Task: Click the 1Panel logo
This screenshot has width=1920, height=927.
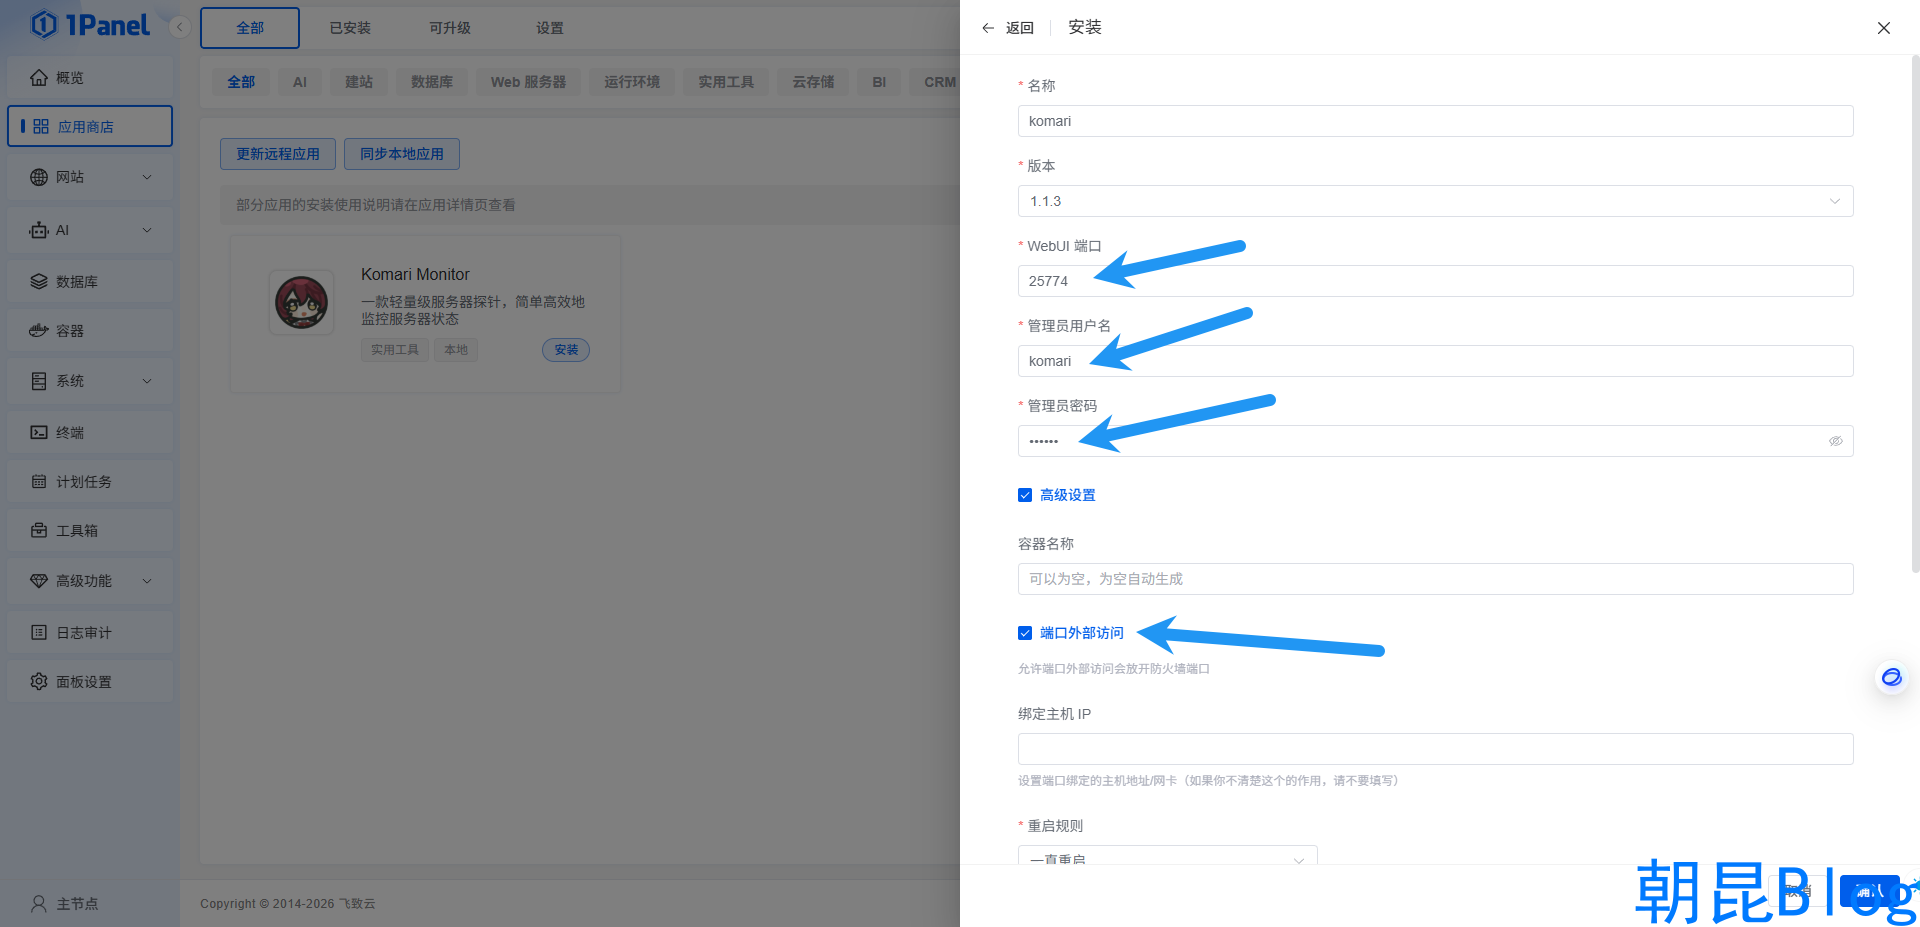Action: pyautogui.click(x=90, y=25)
